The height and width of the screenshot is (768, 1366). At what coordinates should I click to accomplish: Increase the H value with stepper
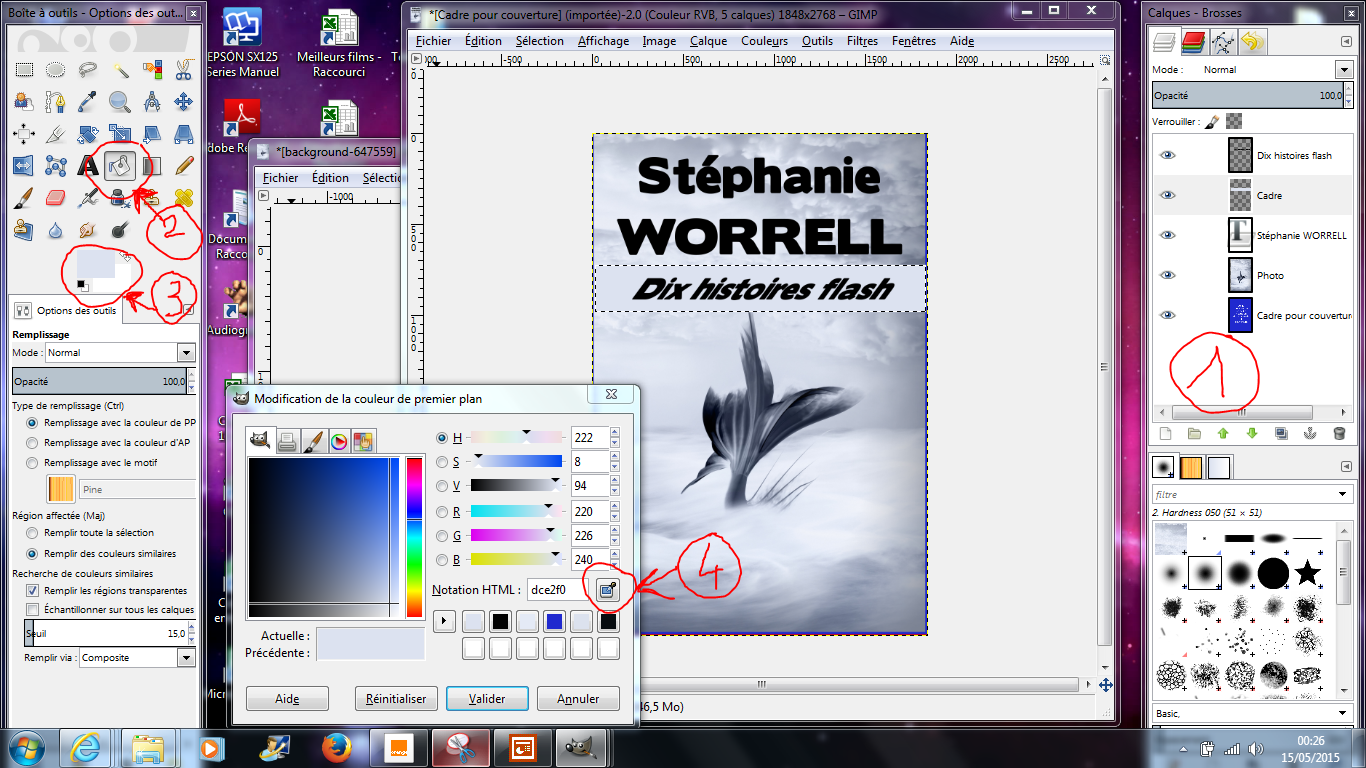click(x=614, y=432)
